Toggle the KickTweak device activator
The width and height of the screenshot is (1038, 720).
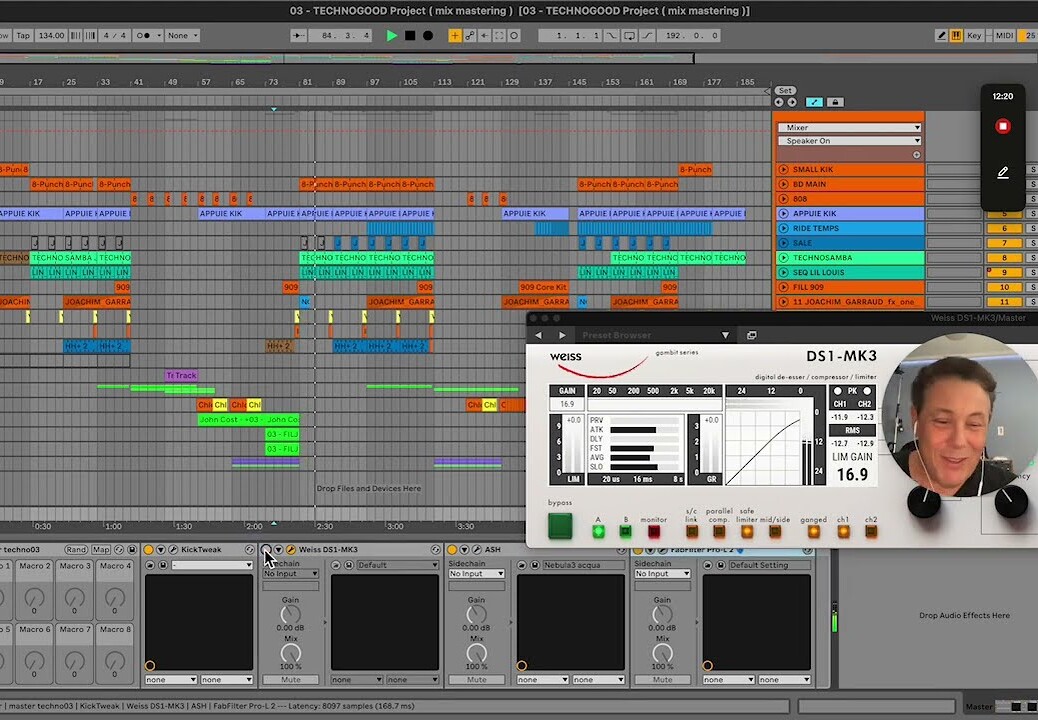pos(148,550)
